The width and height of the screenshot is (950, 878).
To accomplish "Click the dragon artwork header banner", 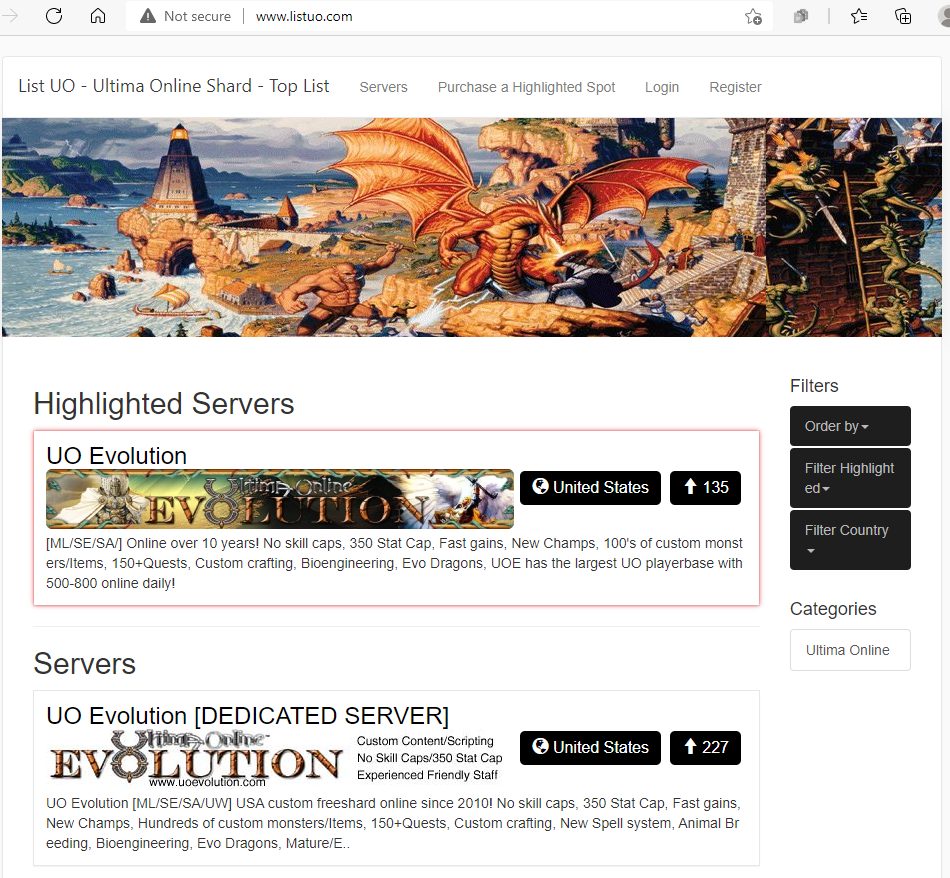I will click(471, 227).
